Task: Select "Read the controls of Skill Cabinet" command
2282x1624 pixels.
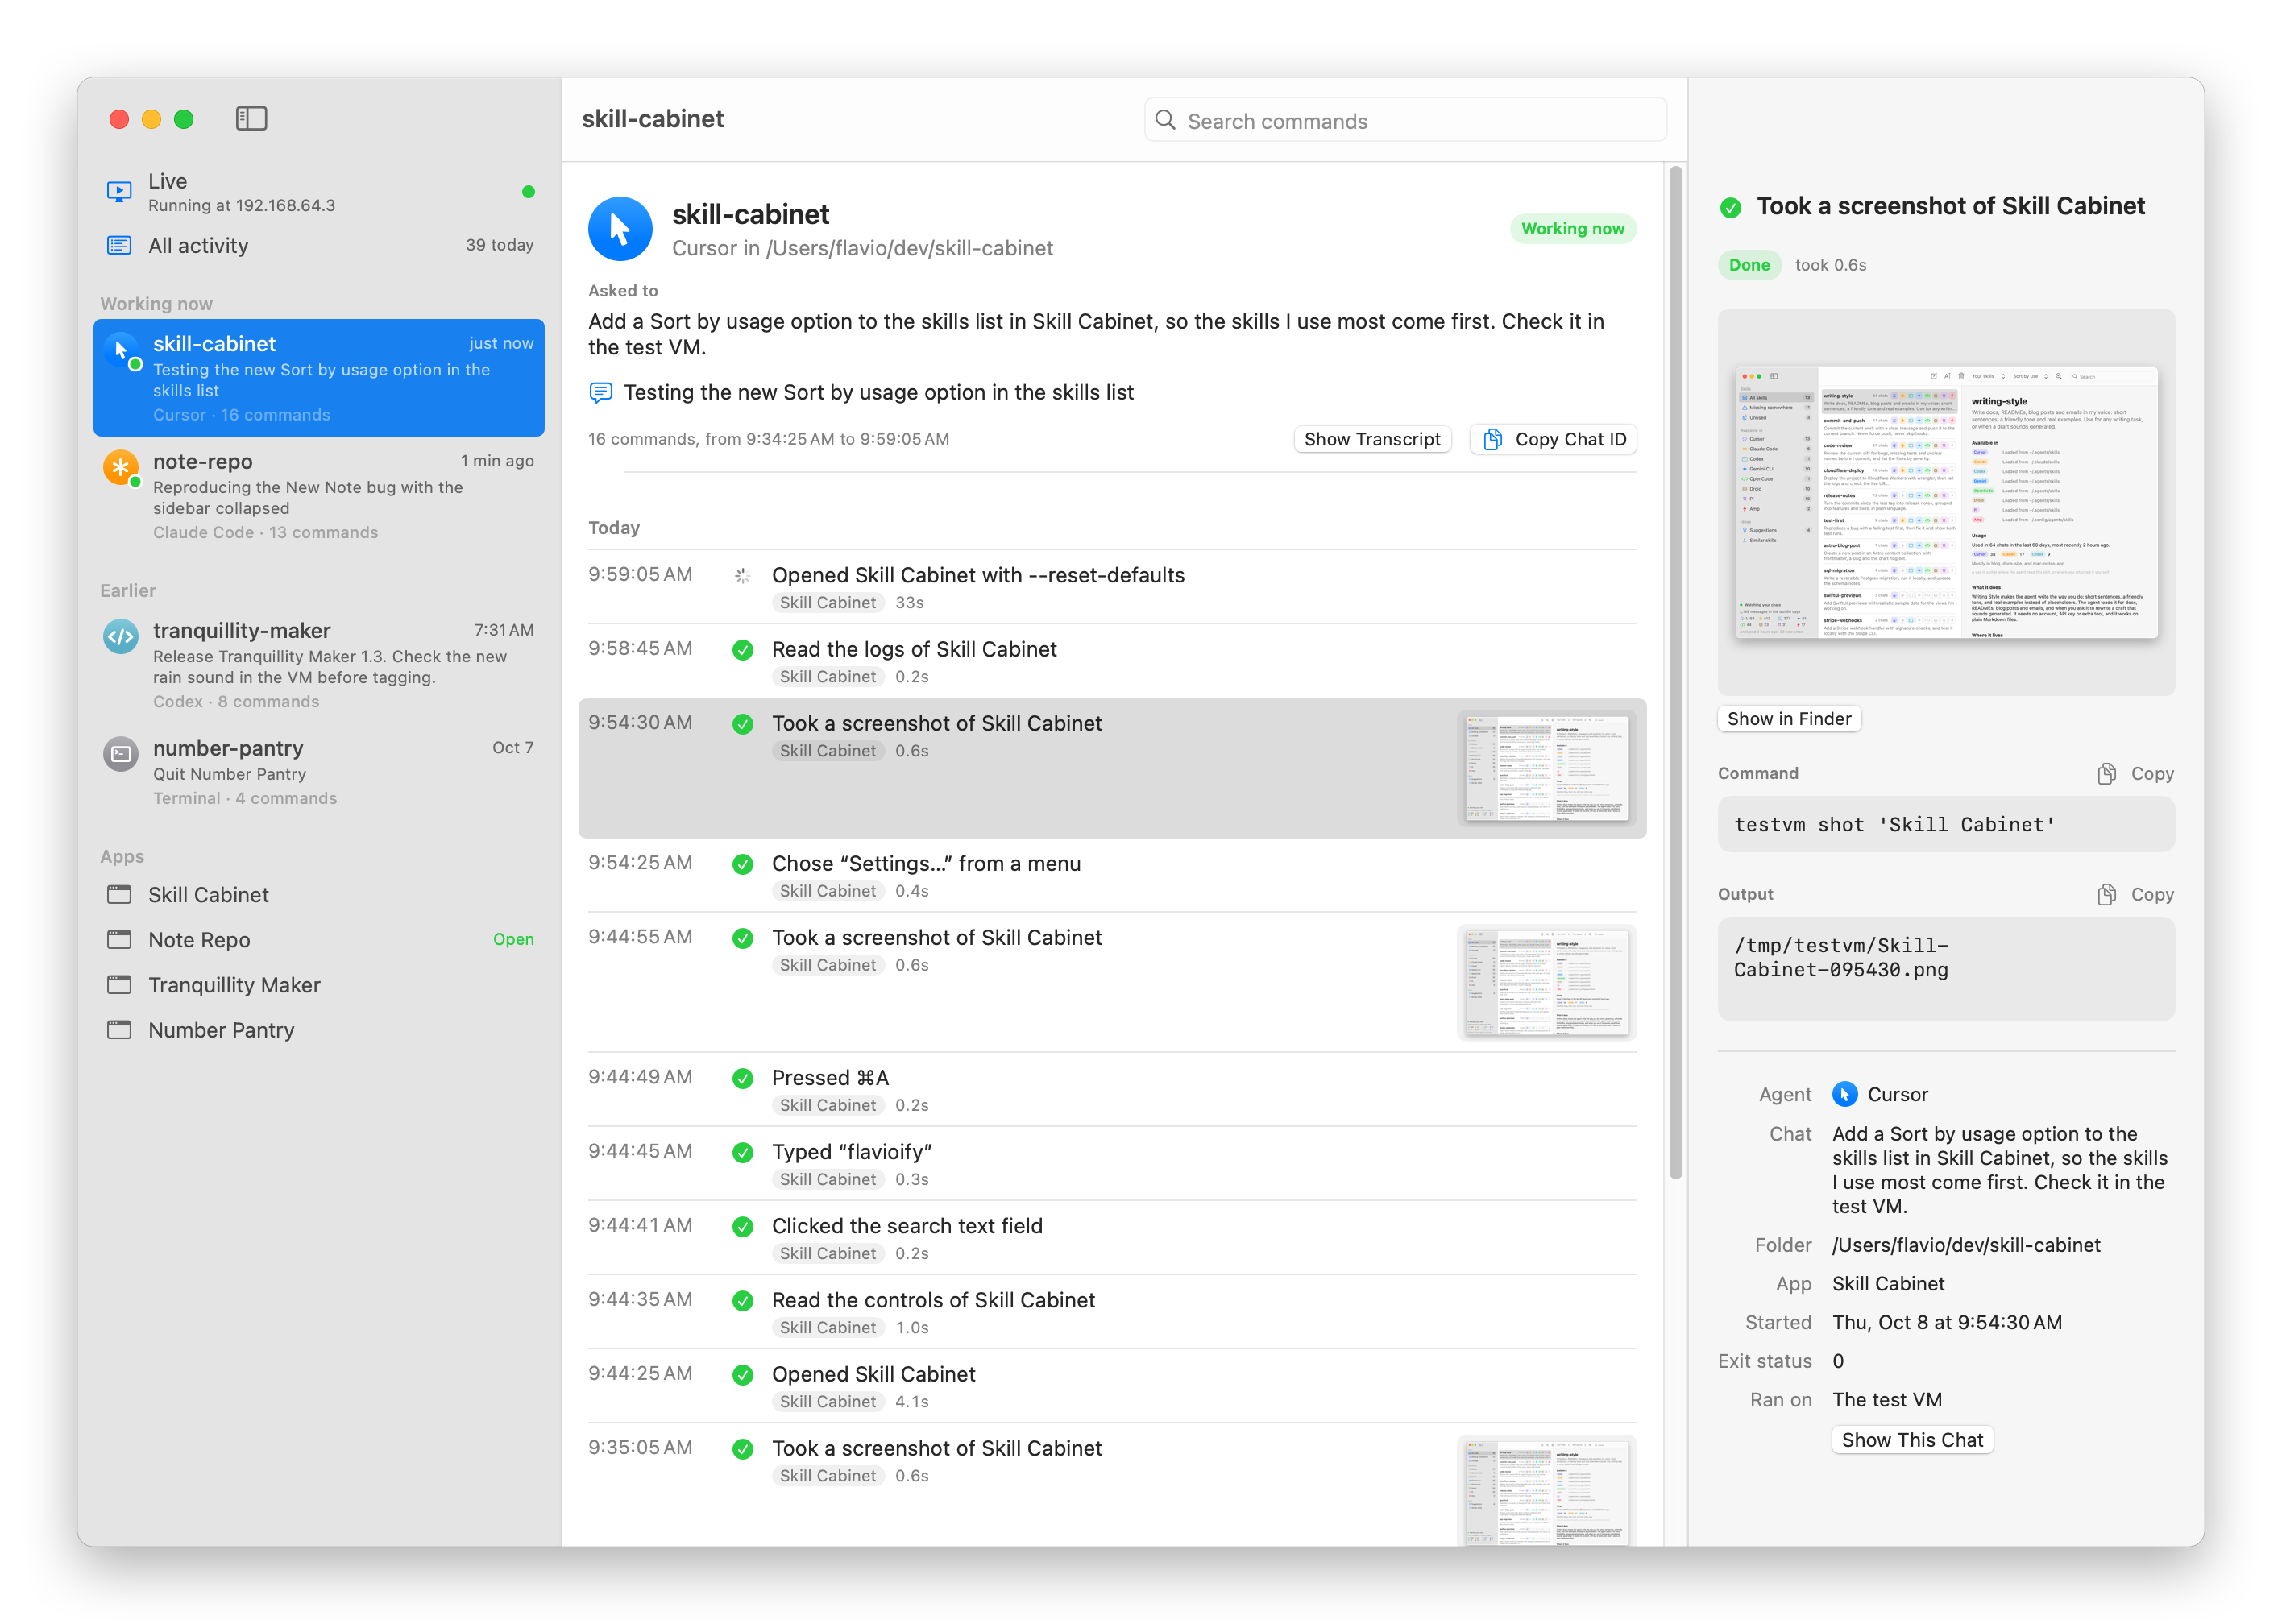Action: pos(1112,1312)
